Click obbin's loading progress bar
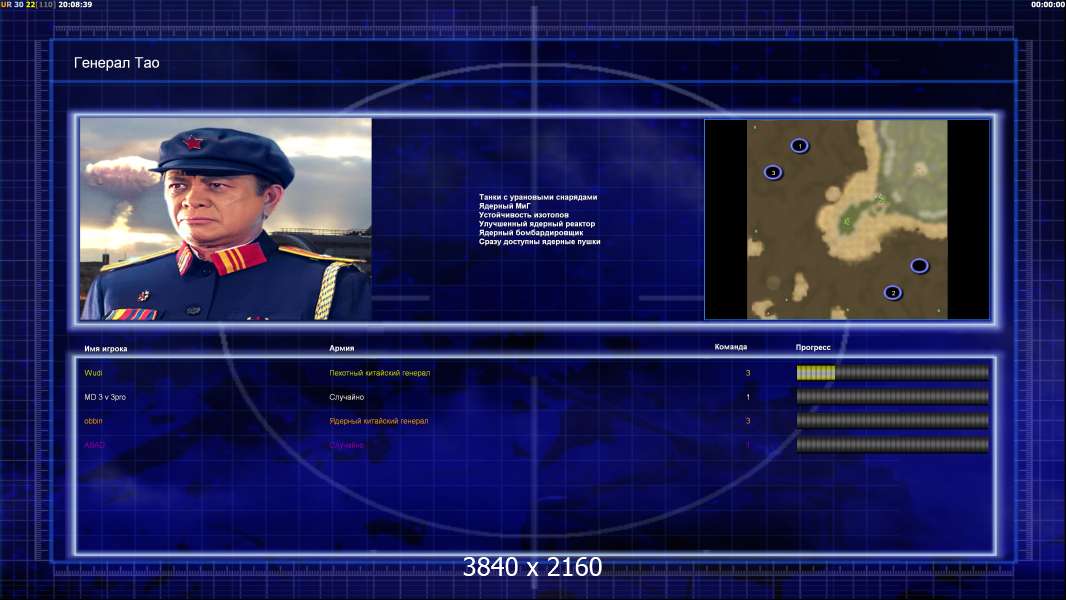This screenshot has height=600, width=1066. pyautogui.click(x=893, y=421)
